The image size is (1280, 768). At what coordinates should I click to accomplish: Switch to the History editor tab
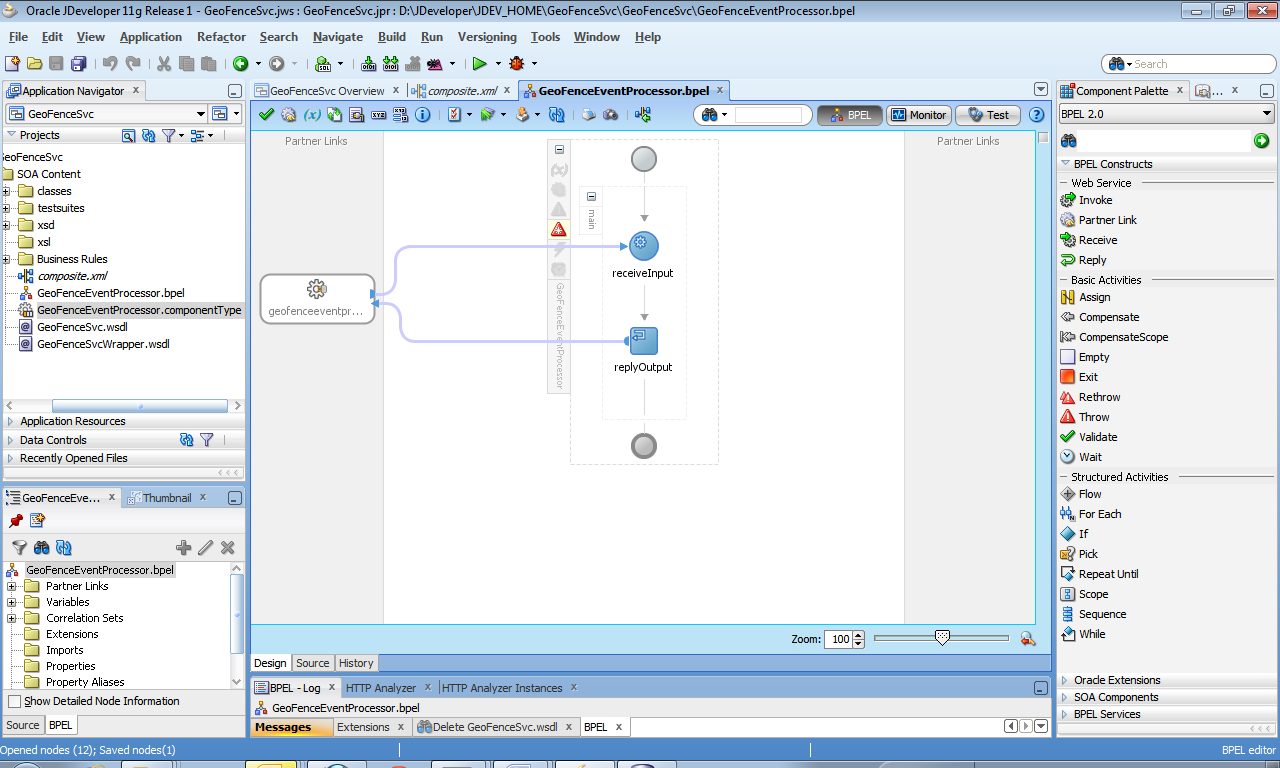(356, 663)
